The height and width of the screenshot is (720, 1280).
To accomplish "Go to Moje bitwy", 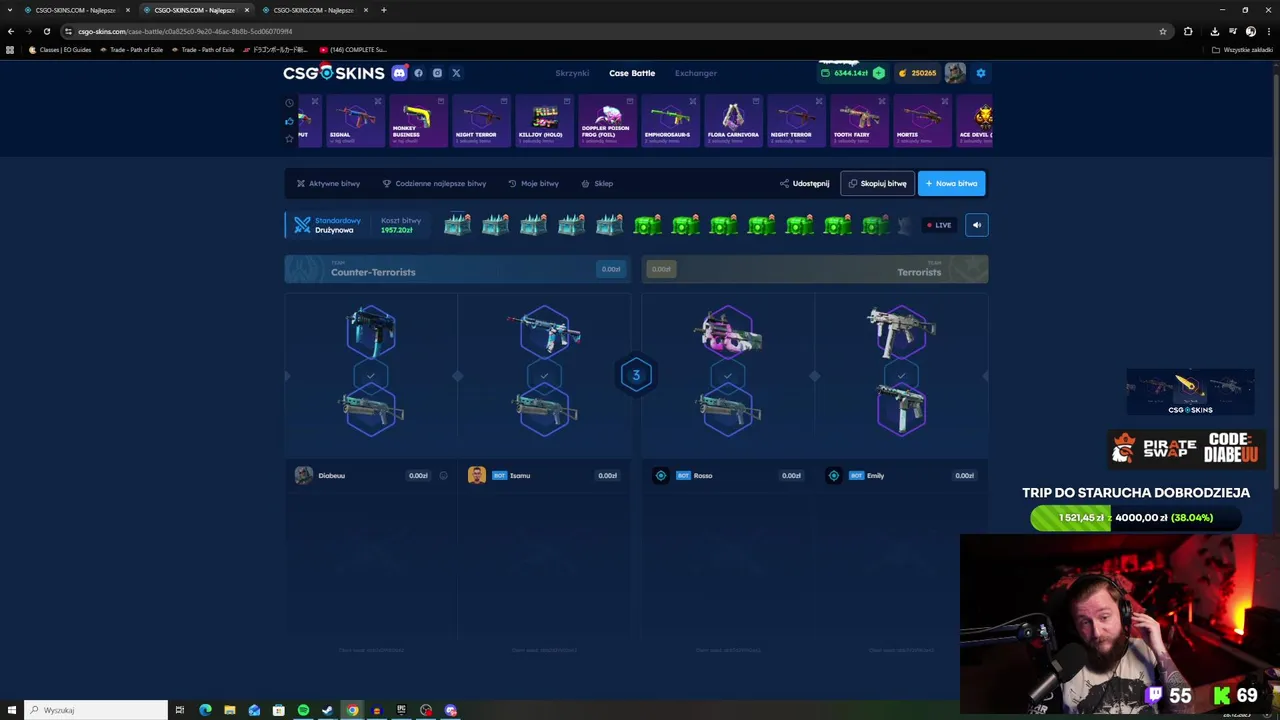I will coord(533,184).
